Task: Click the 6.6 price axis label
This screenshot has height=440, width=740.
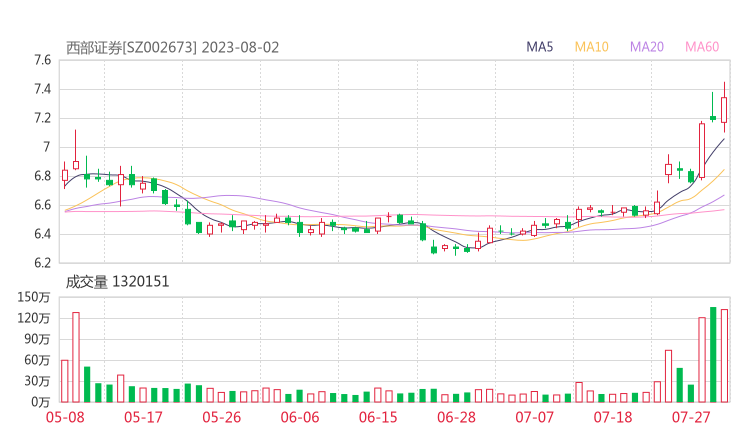Action: 42,205
